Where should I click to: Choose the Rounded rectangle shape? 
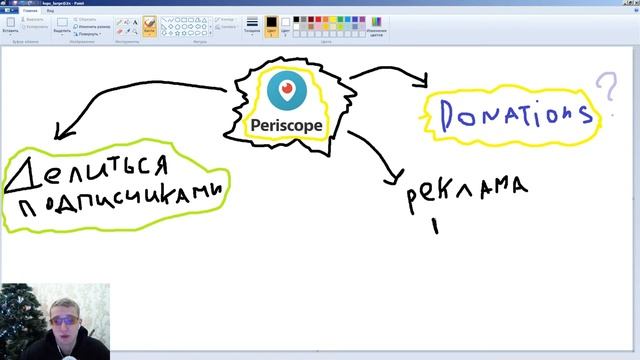tap(191, 20)
